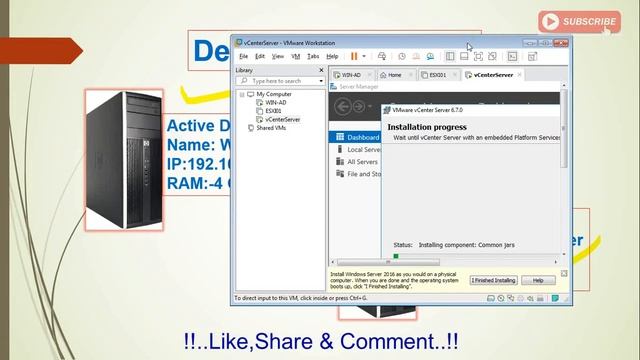Click the orange Suspend VM pause icon
Viewport: 640px width, 360px height.
[x=354, y=56]
